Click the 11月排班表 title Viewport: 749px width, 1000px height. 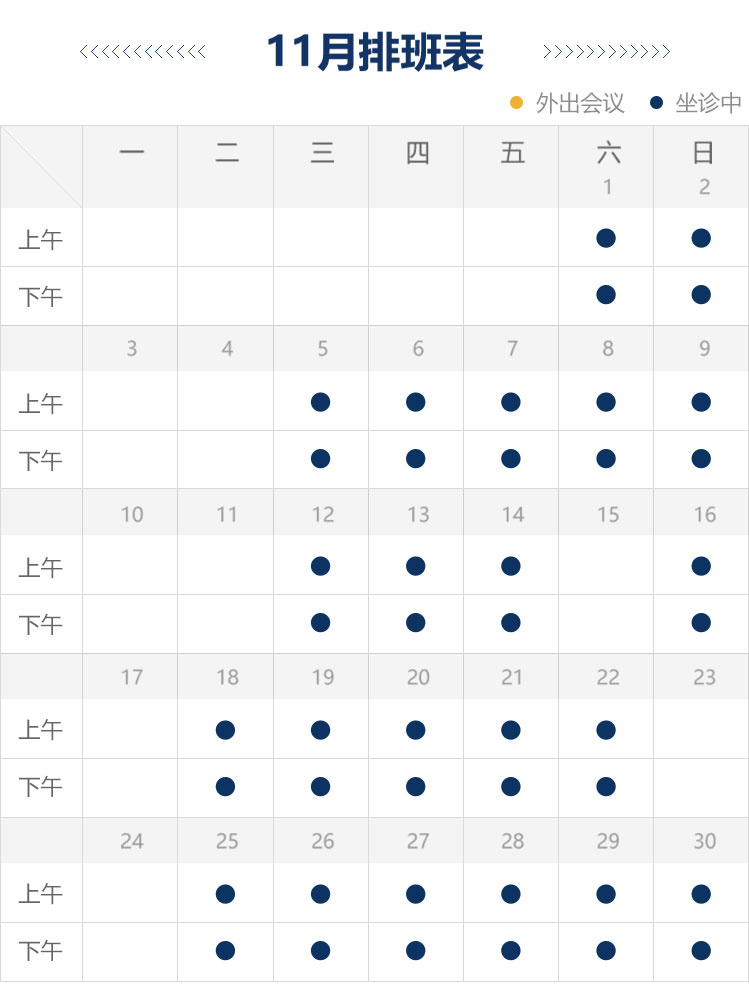375,52
